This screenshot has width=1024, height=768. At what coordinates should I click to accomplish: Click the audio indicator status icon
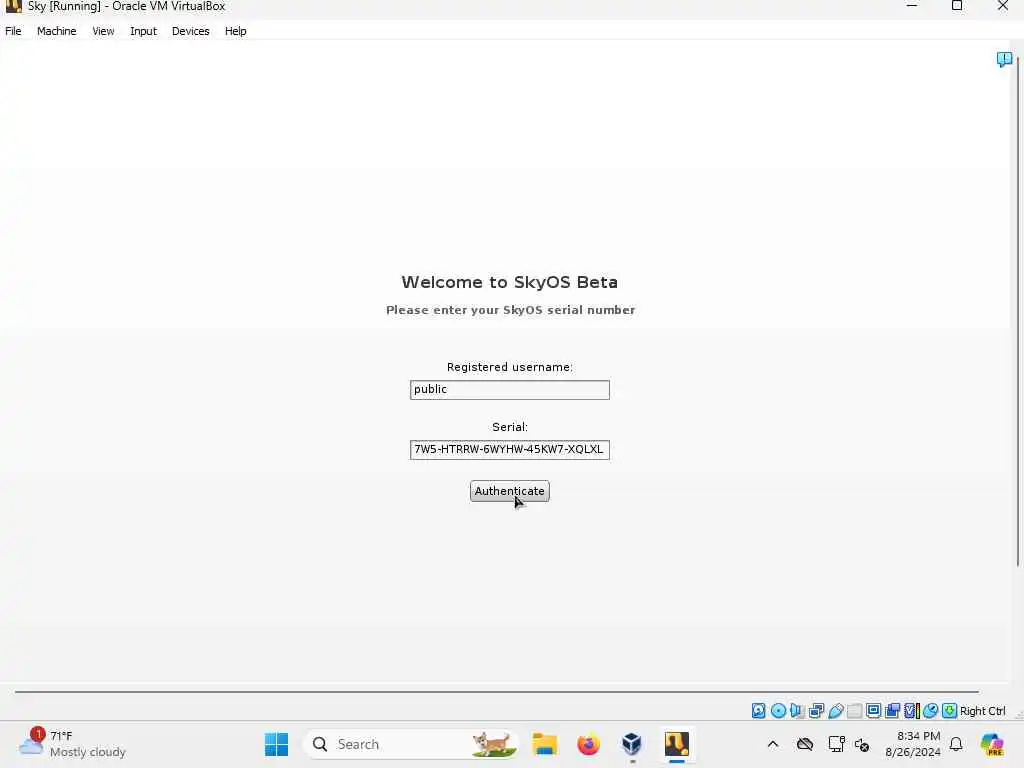pos(797,711)
